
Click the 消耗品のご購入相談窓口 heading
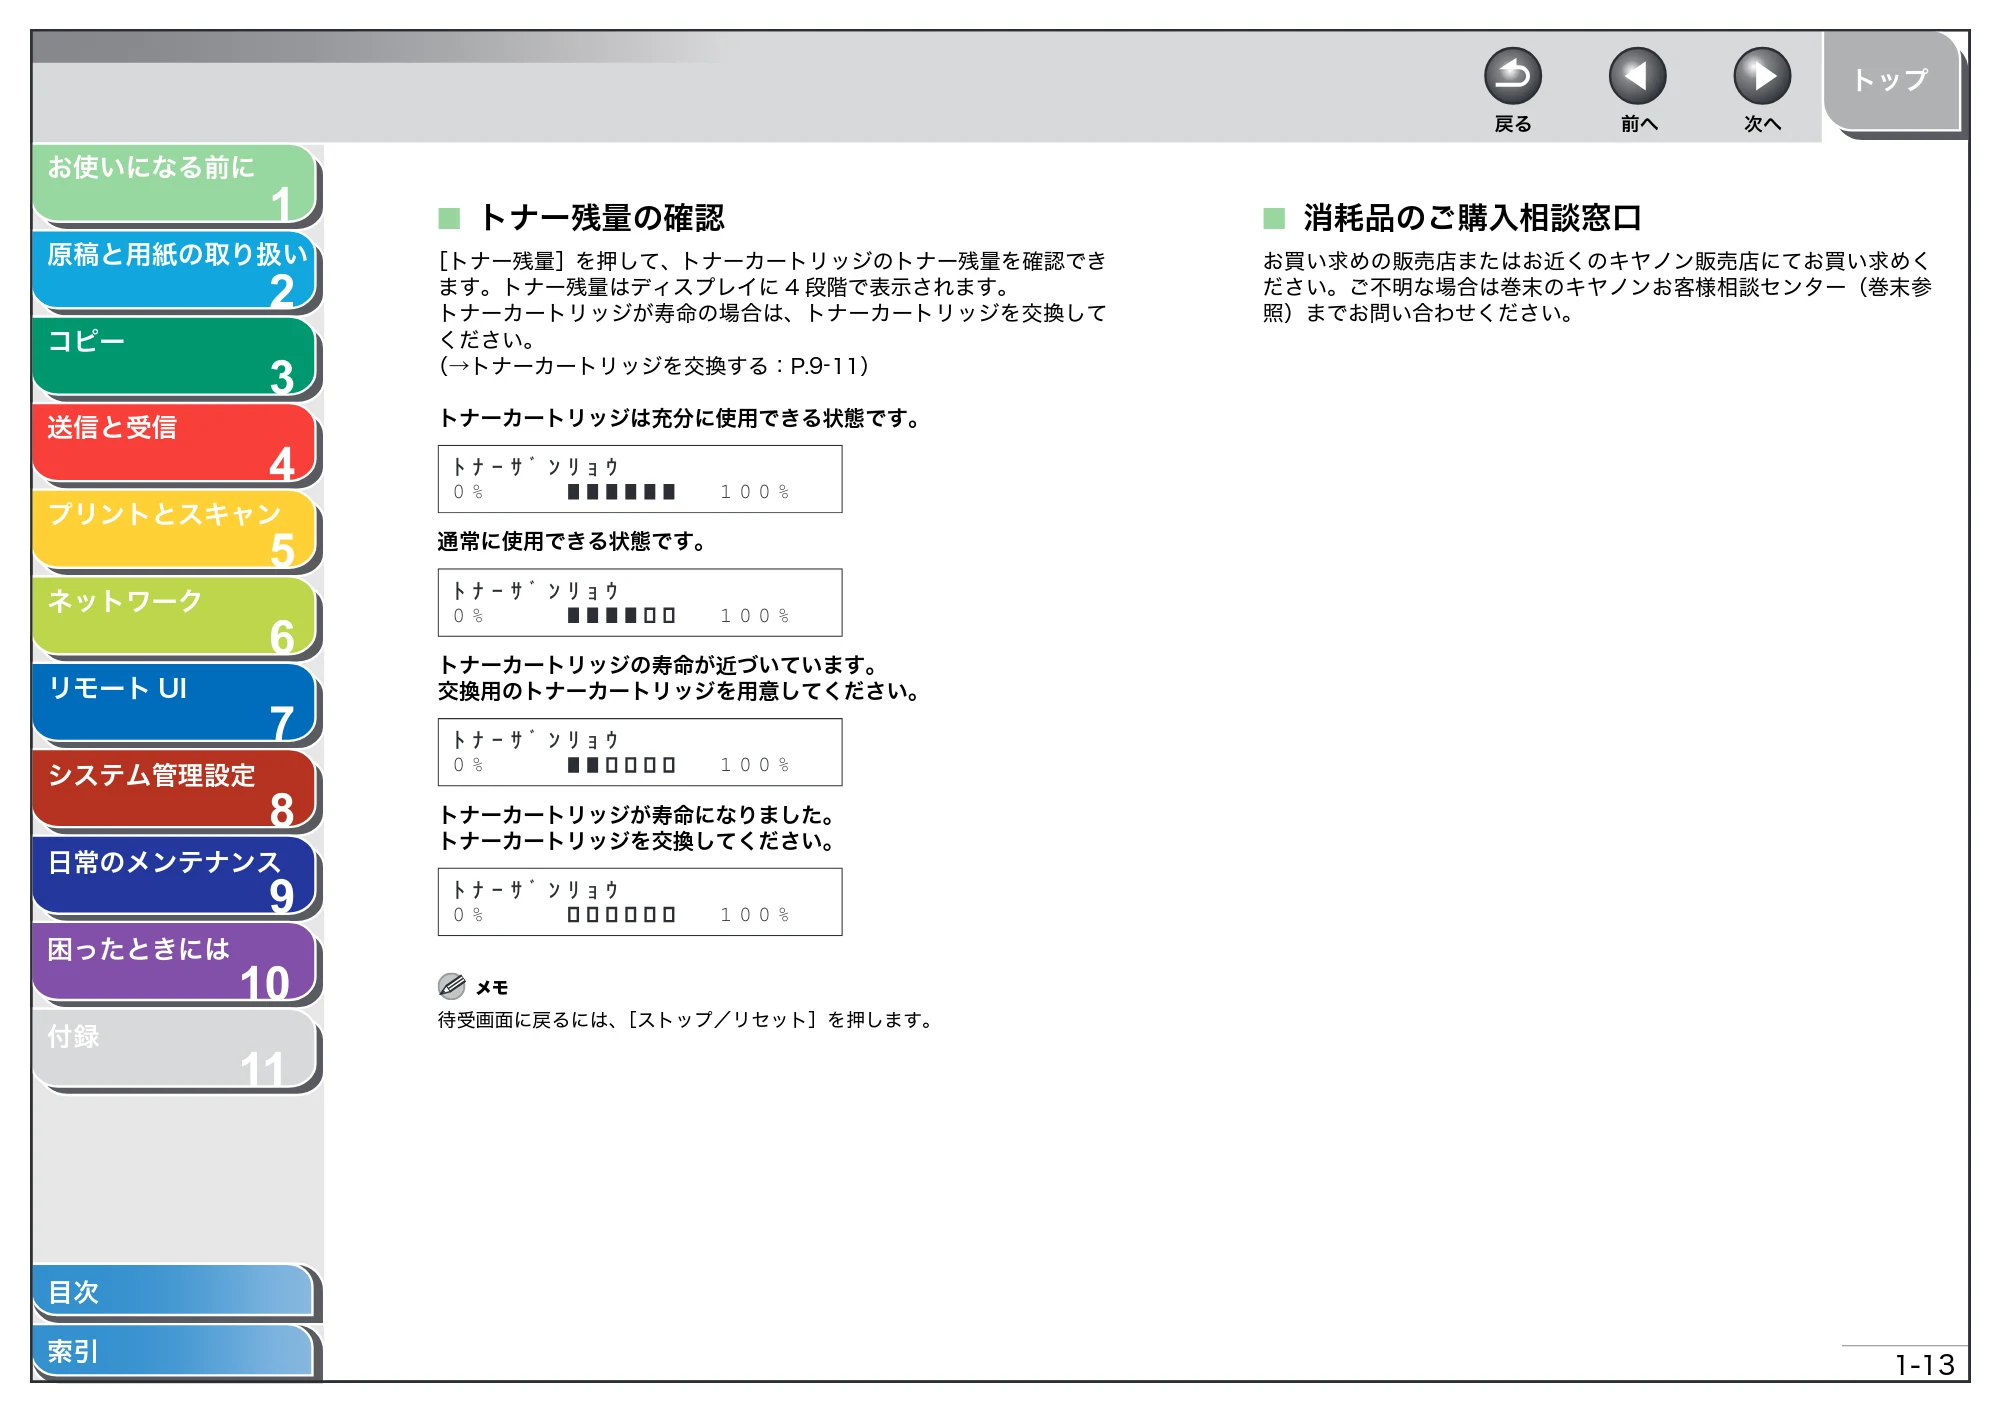click(1472, 217)
